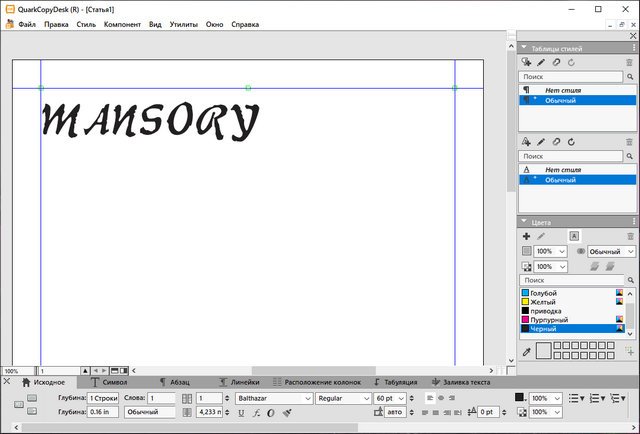
Task: Click the character styles trash icon
Action: tap(629, 142)
